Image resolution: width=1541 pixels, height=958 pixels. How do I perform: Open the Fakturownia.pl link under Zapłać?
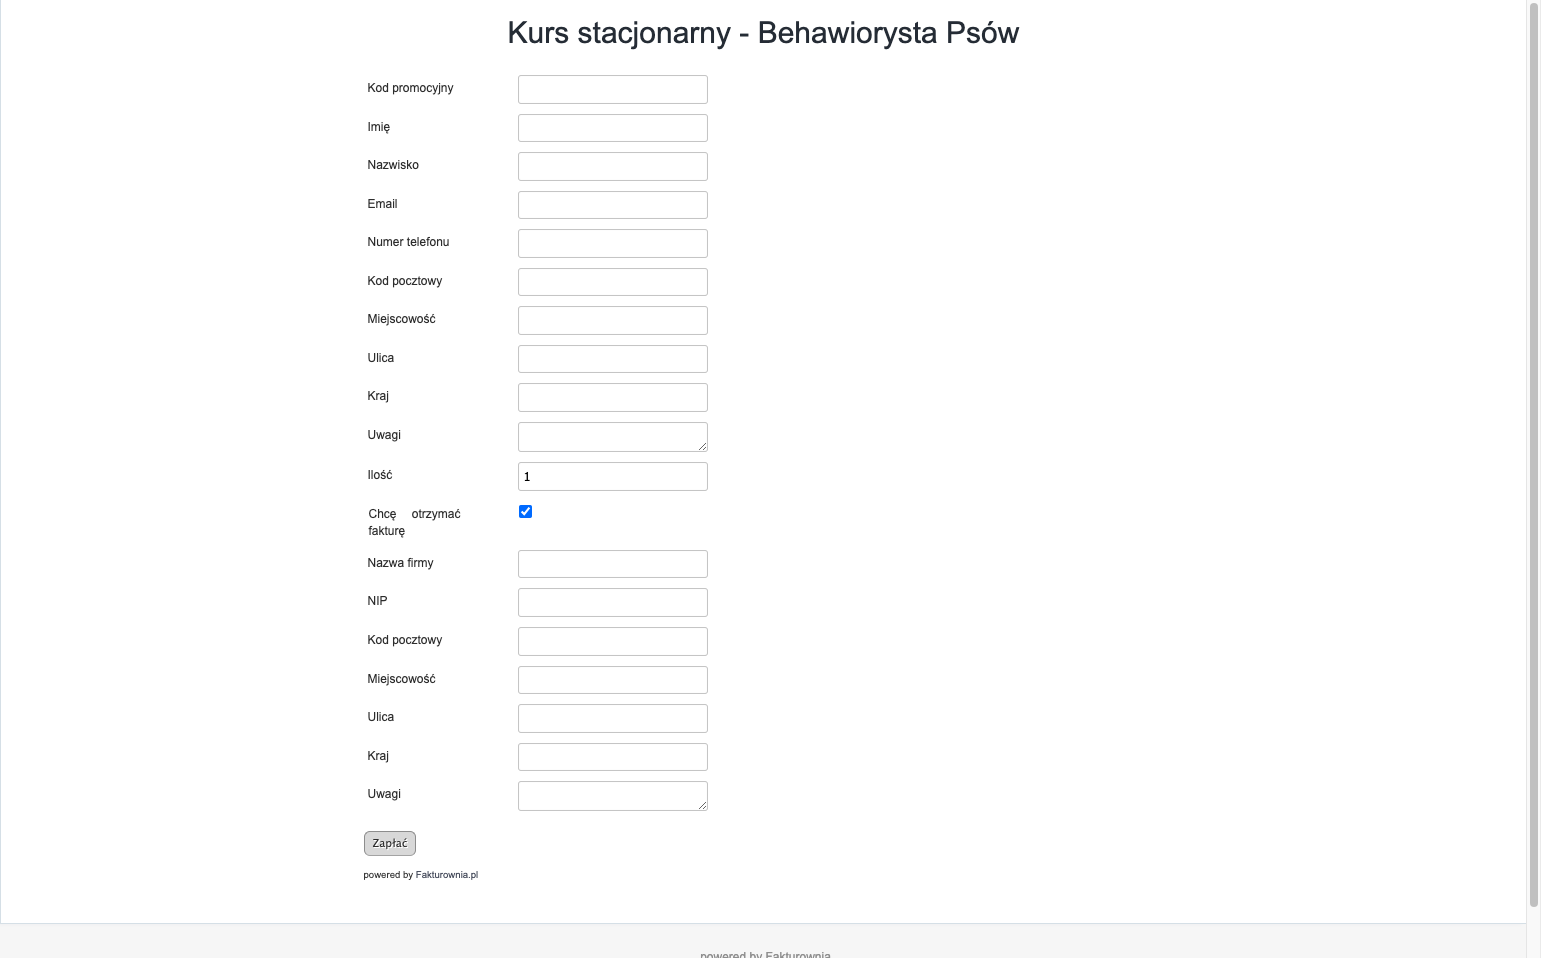[446, 875]
